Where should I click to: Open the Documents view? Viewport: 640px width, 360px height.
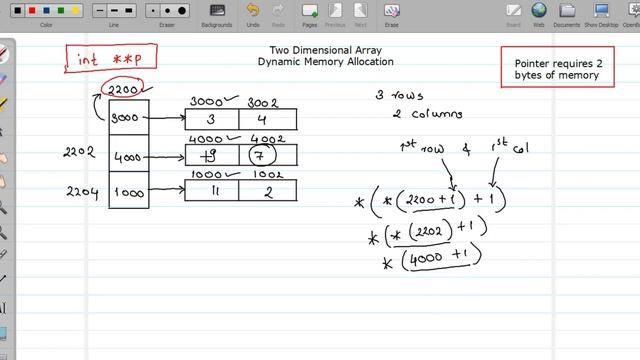[567, 15]
